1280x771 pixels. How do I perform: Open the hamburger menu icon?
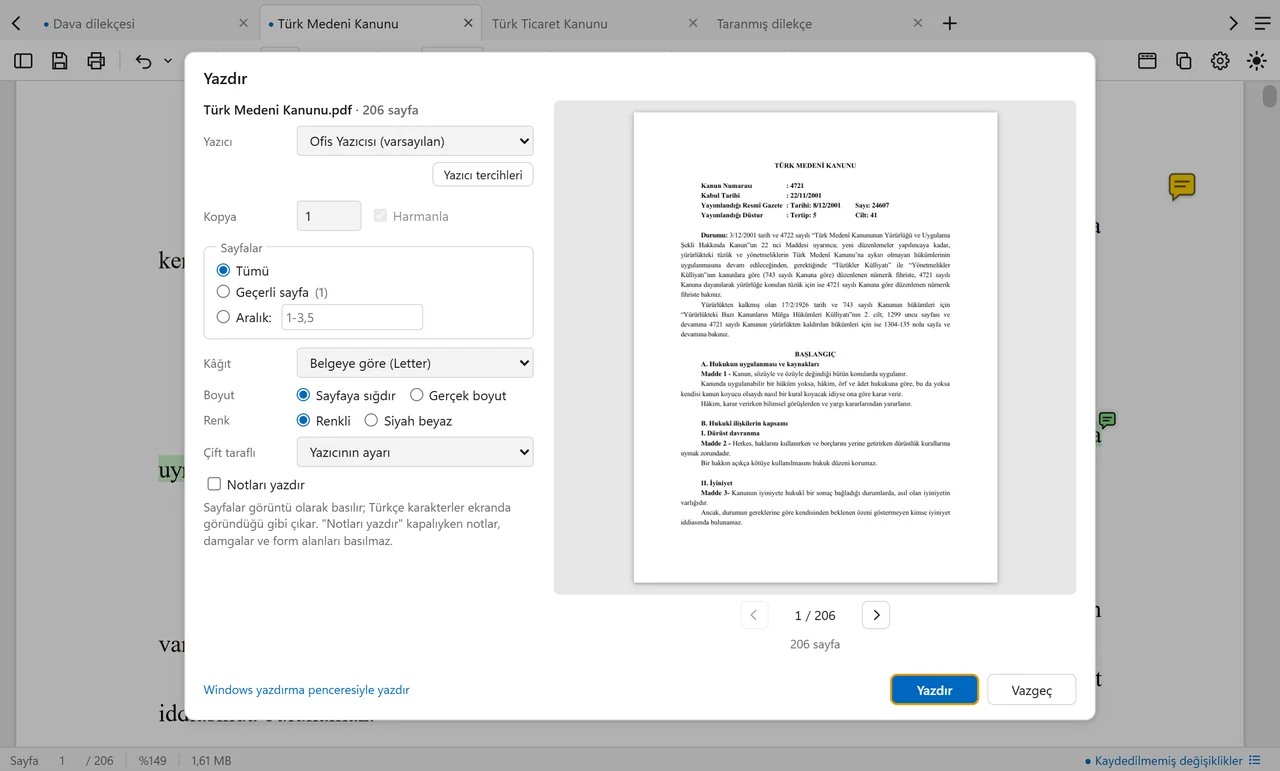pyautogui.click(x=1262, y=23)
